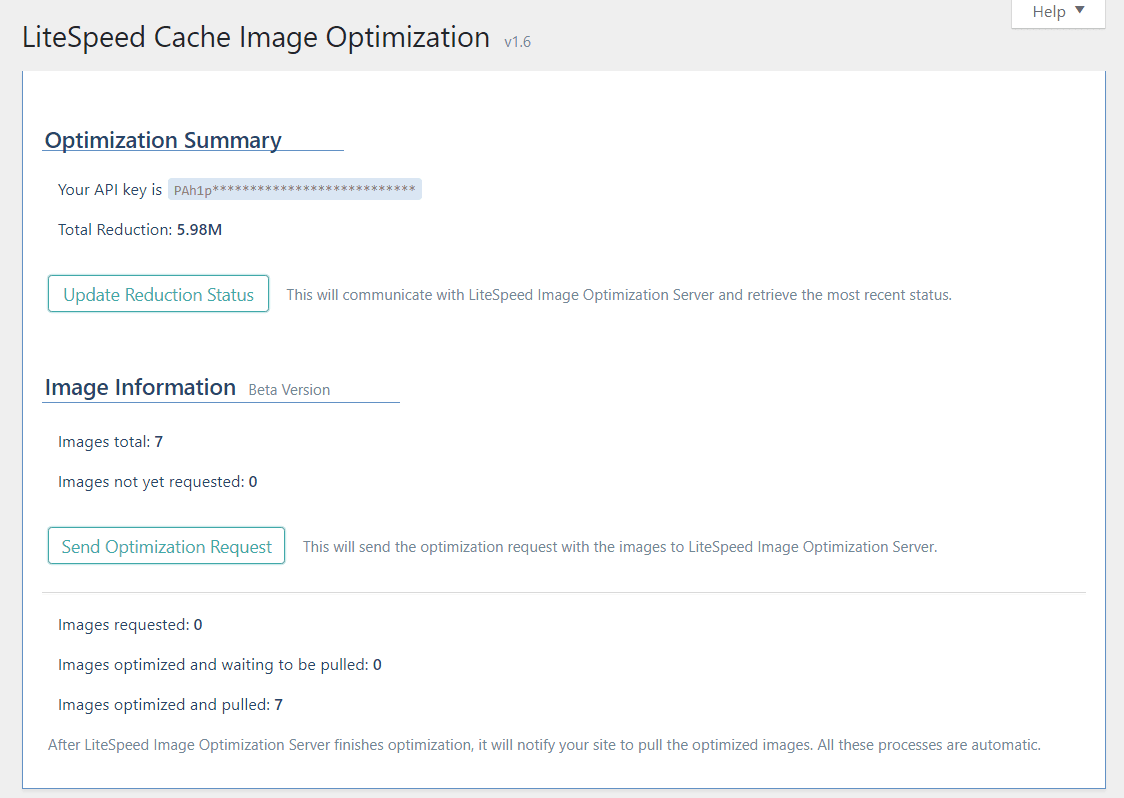
Task: Click the Send Optimization Request button
Action: point(166,546)
